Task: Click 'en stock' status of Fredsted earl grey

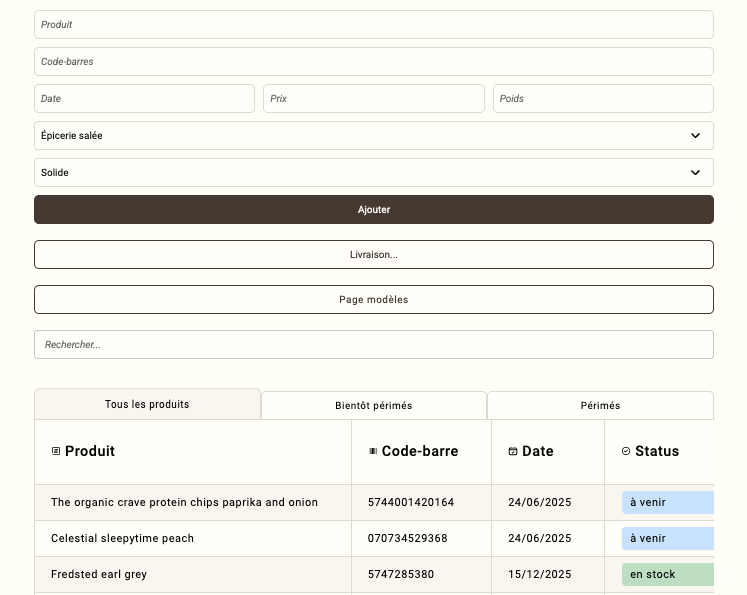Action: tap(668, 574)
